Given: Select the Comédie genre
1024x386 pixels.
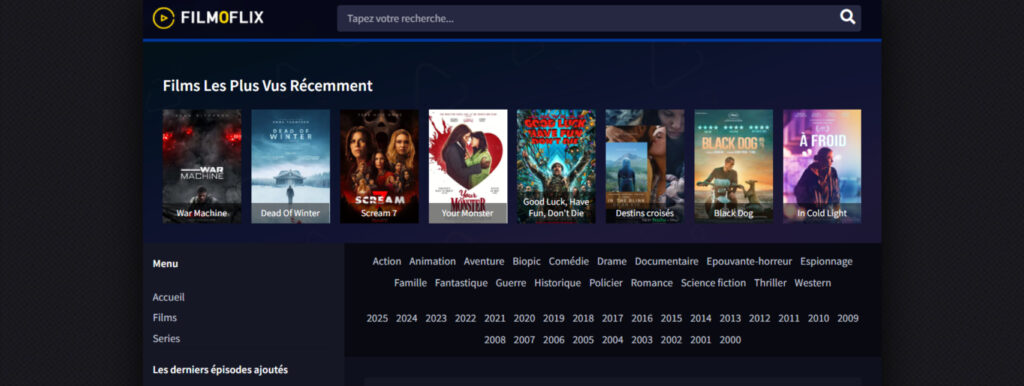Looking at the screenshot, I should [569, 261].
